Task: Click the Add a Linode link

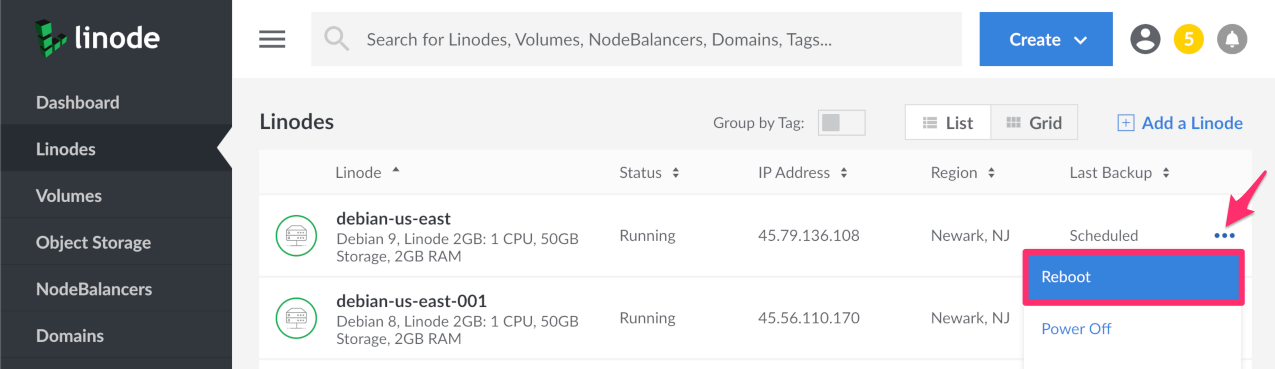Action: (1192, 123)
